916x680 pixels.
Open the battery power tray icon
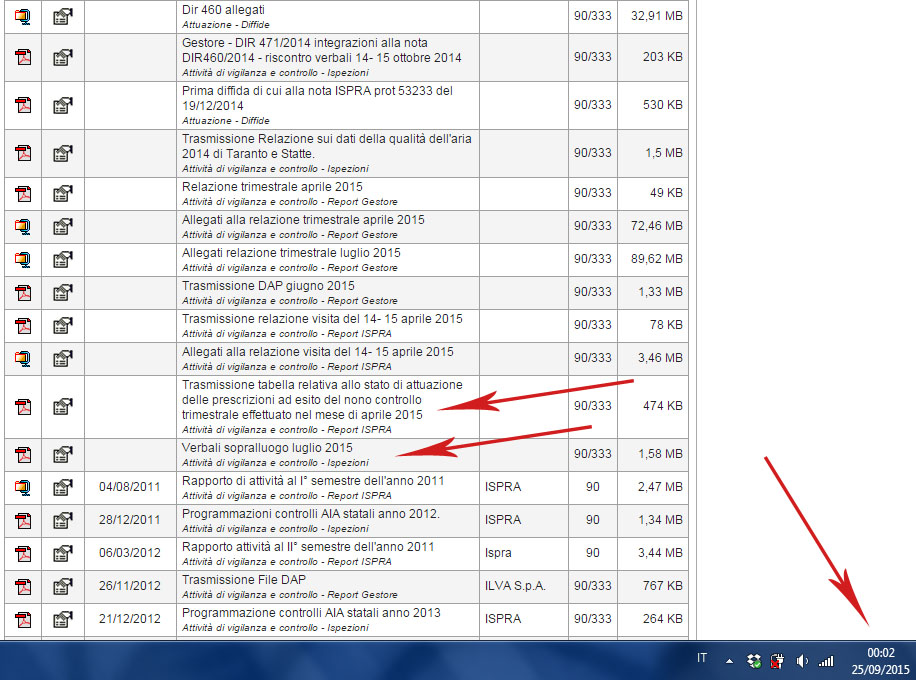click(x=778, y=661)
